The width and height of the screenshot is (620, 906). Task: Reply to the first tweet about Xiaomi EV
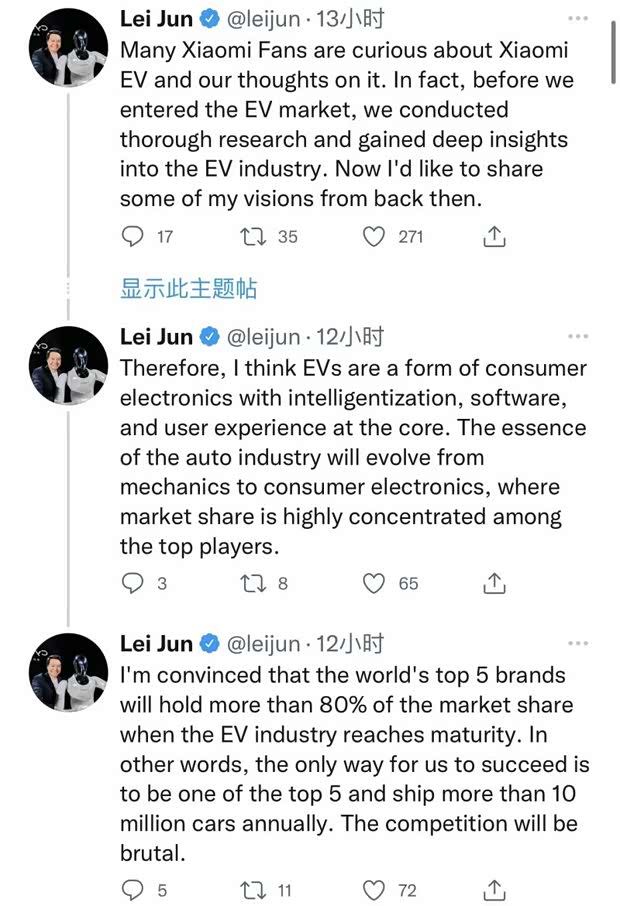pyautogui.click(x=133, y=237)
